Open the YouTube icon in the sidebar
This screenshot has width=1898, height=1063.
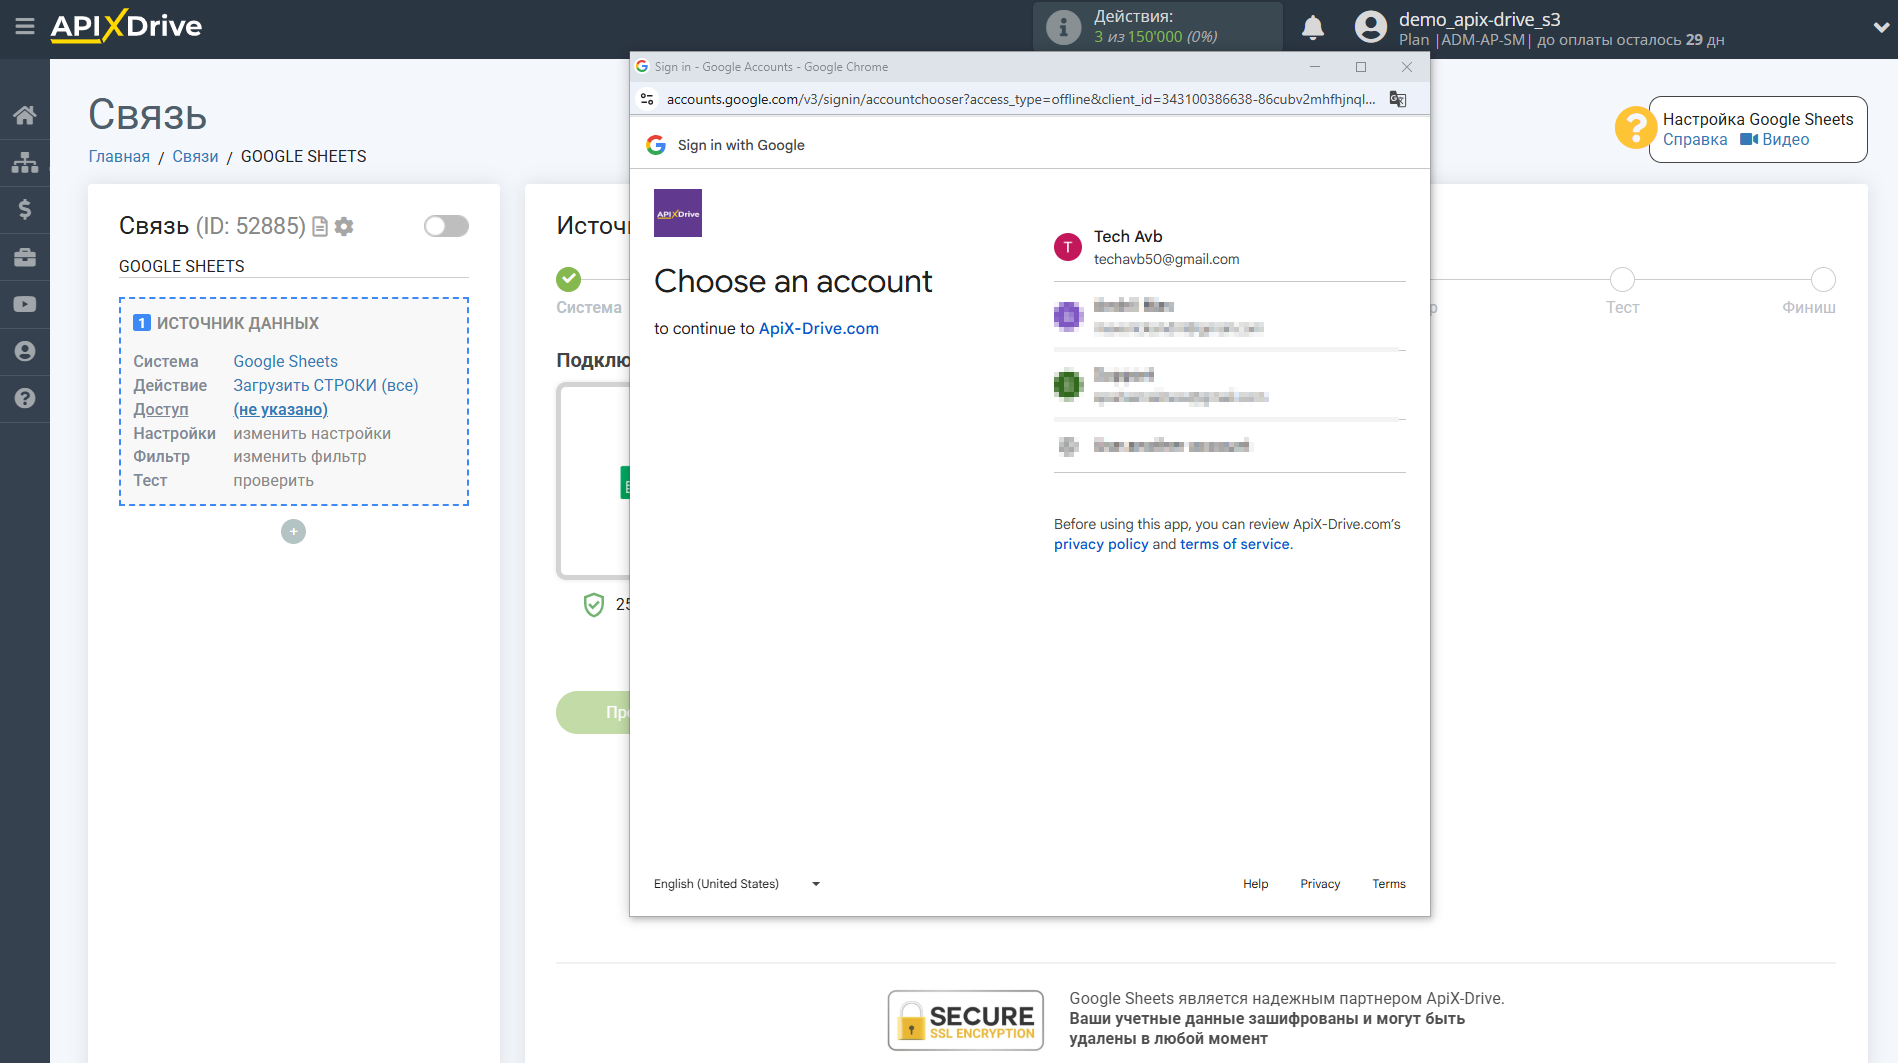25,303
